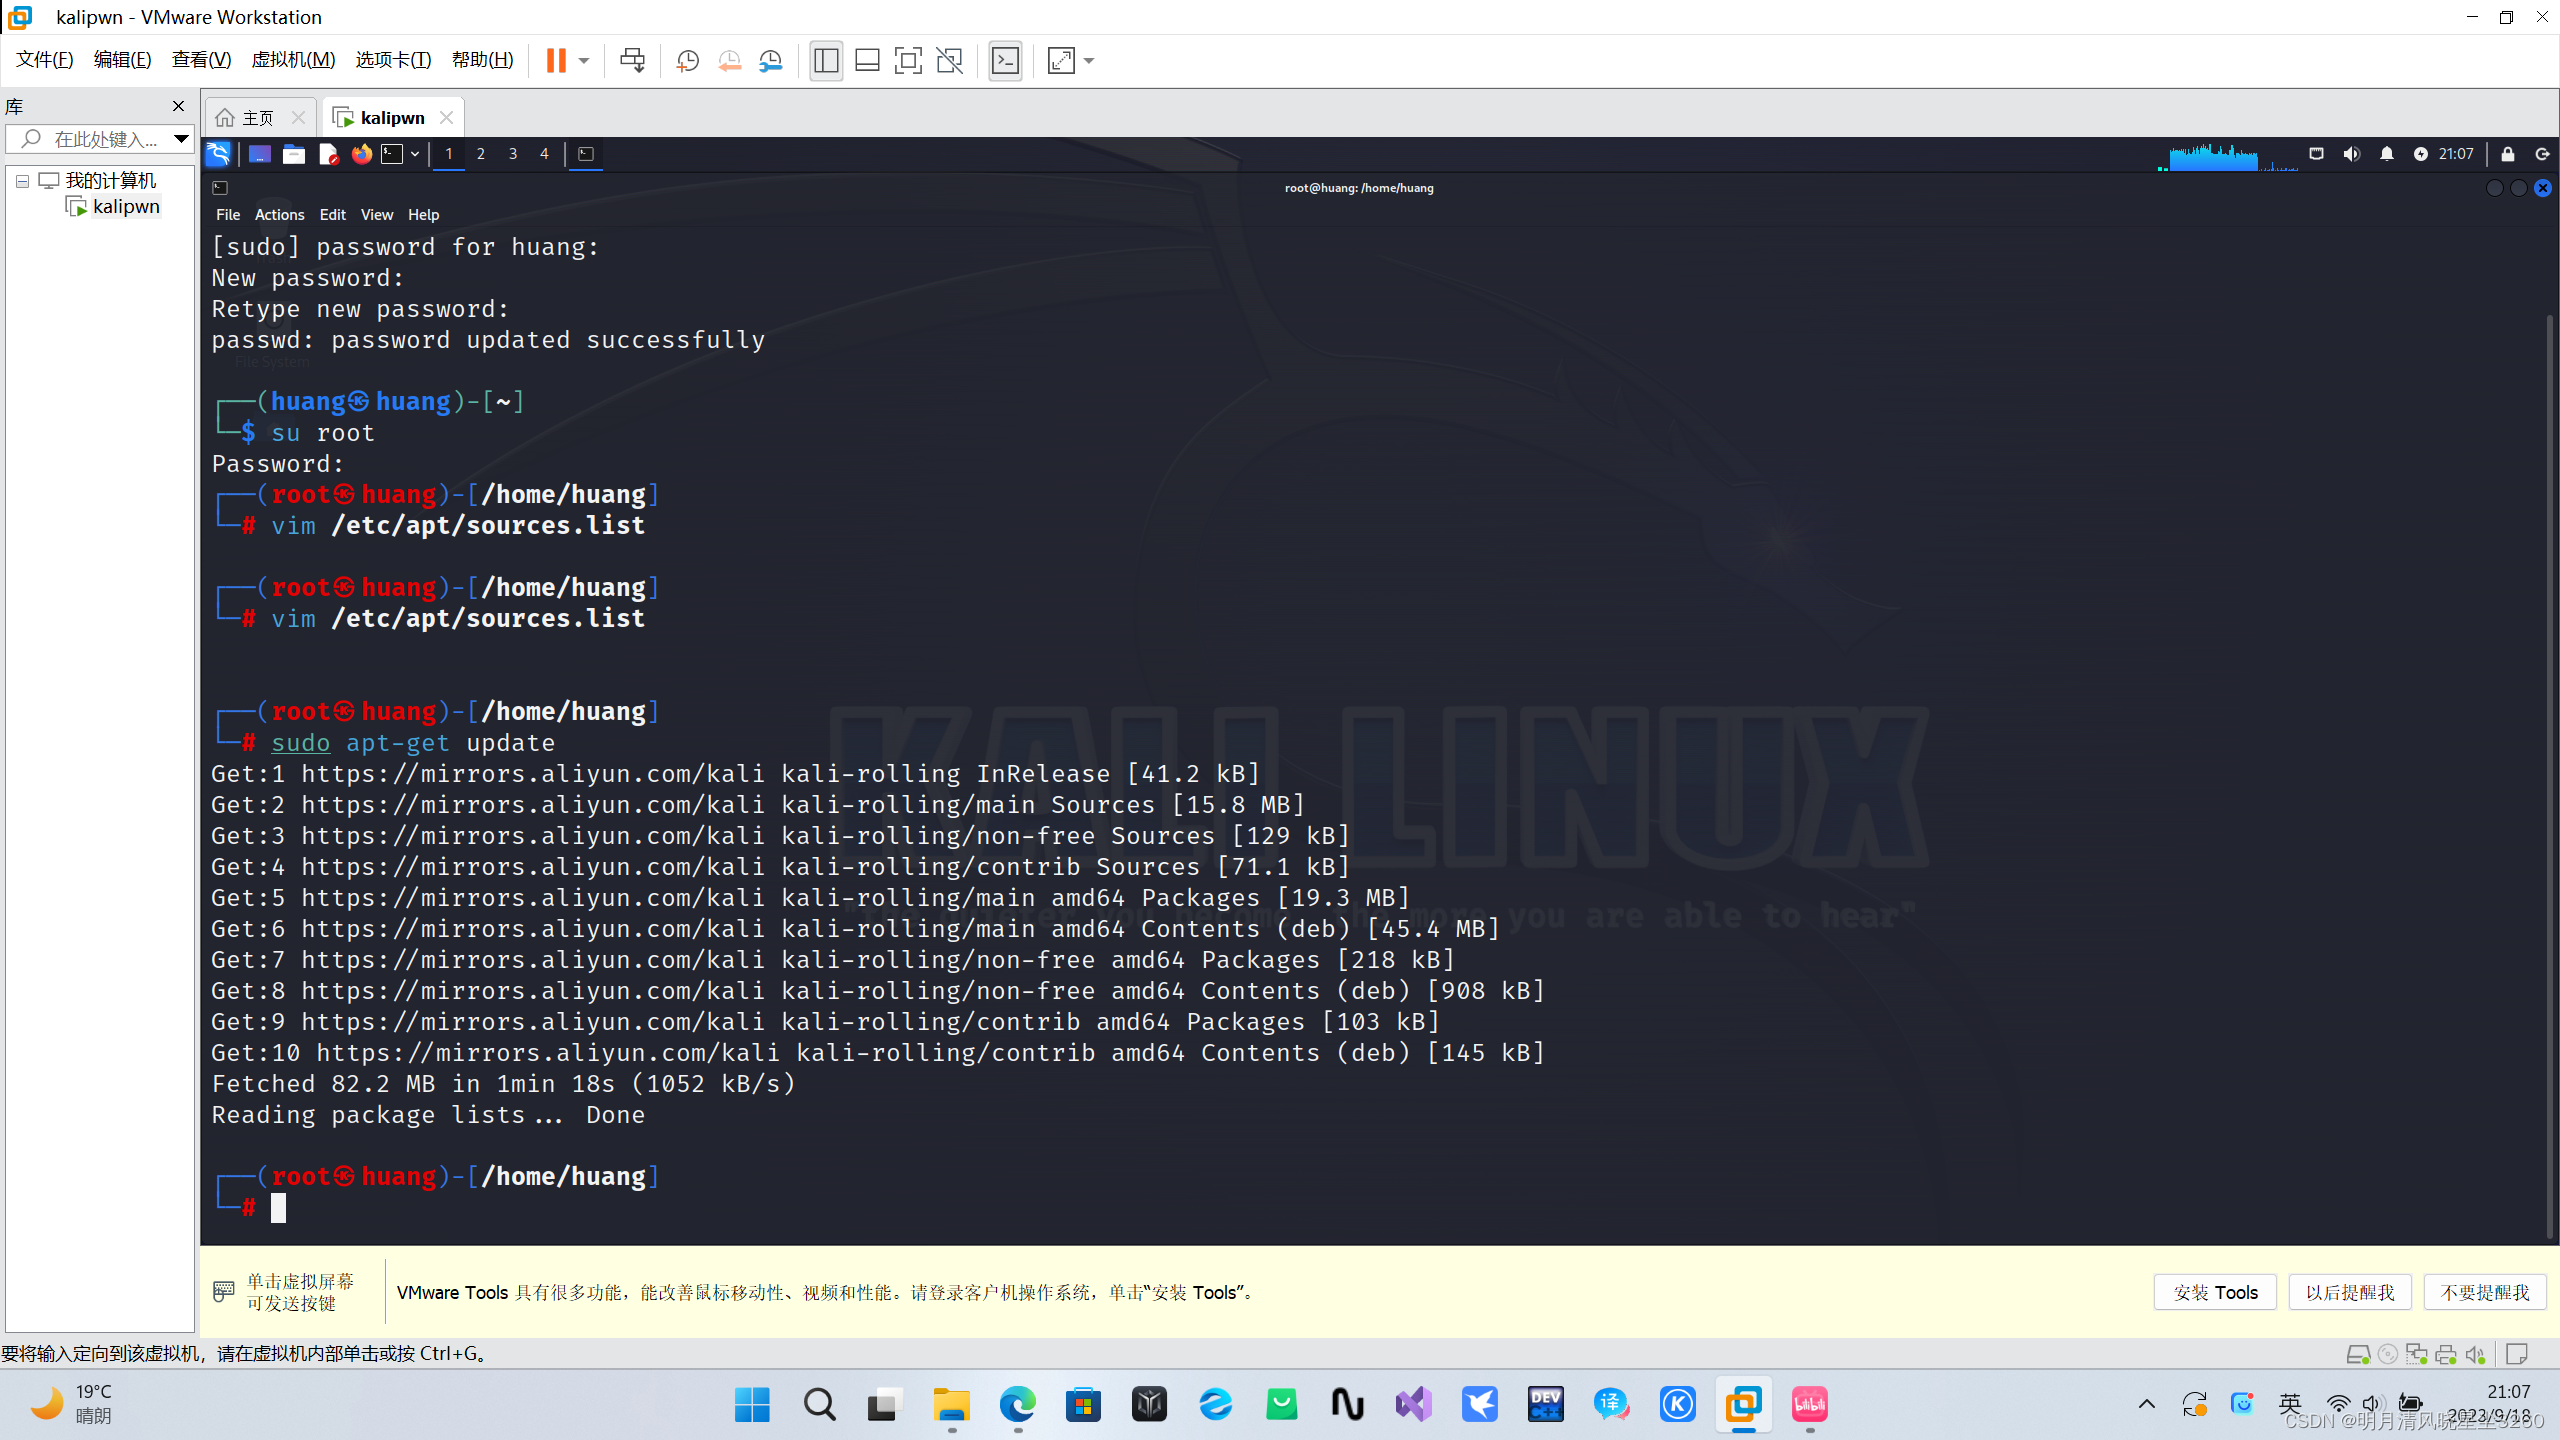Image resolution: width=2560 pixels, height=1440 pixels.
Task: Open the 查看(V) menu
Action: click(x=201, y=60)
